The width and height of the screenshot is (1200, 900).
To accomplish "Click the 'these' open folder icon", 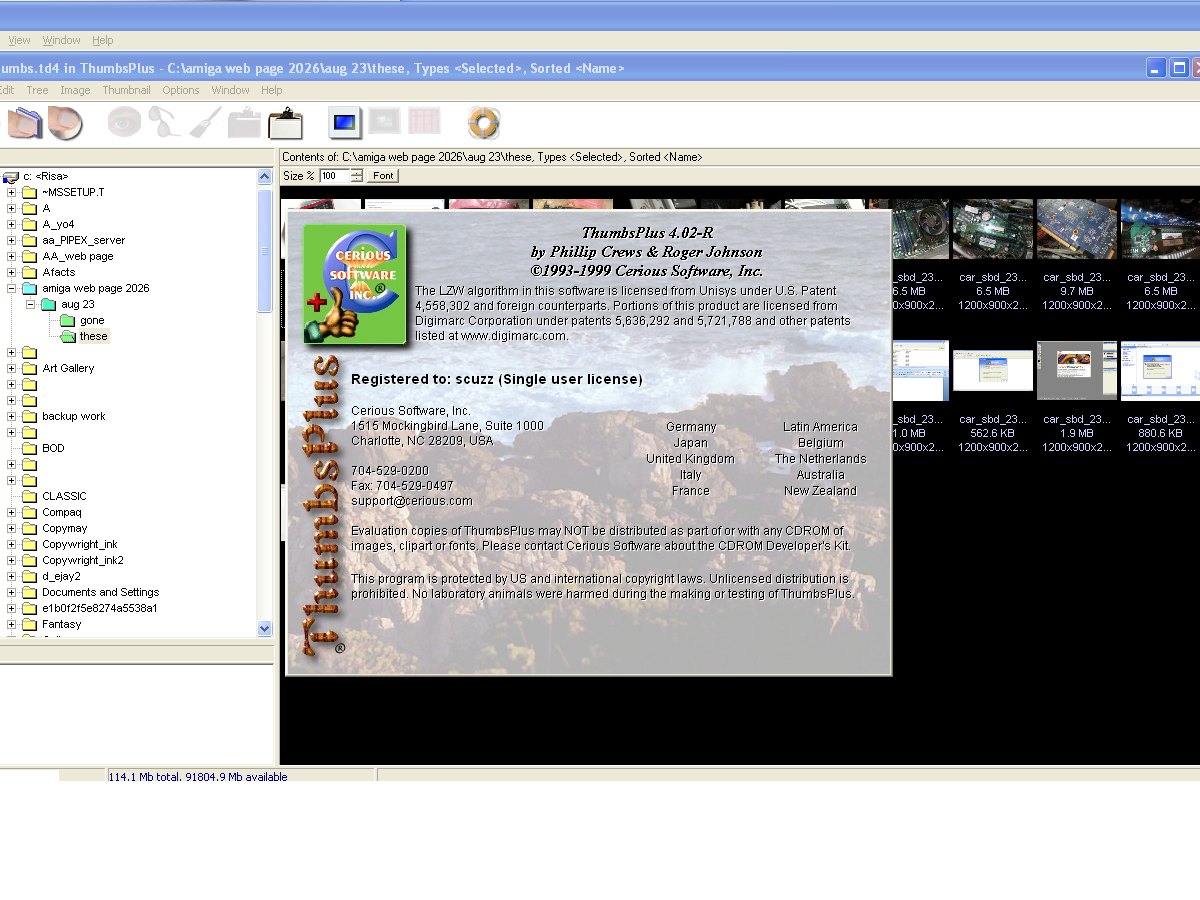I will pyautogui.click(x=68, y=336).
